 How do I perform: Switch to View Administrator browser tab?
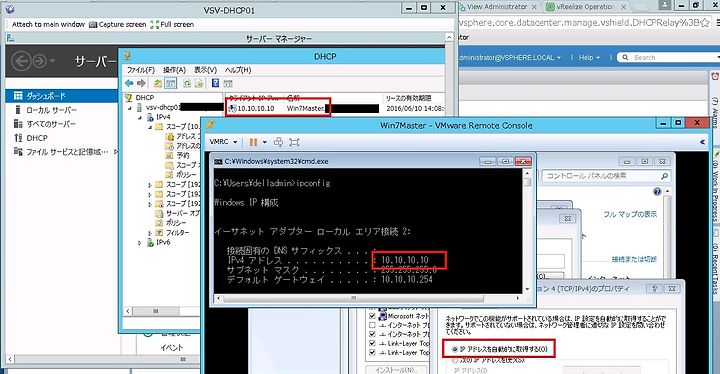(498, 7)
